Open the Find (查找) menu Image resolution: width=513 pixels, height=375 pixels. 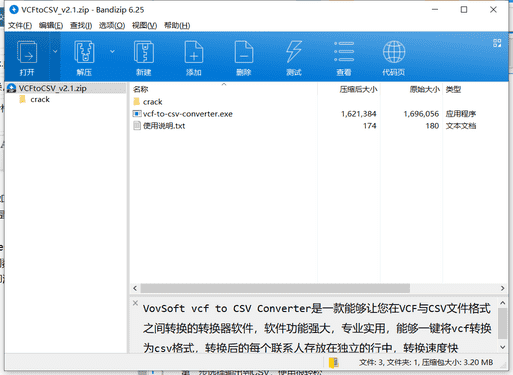click(x=81, y=26)
